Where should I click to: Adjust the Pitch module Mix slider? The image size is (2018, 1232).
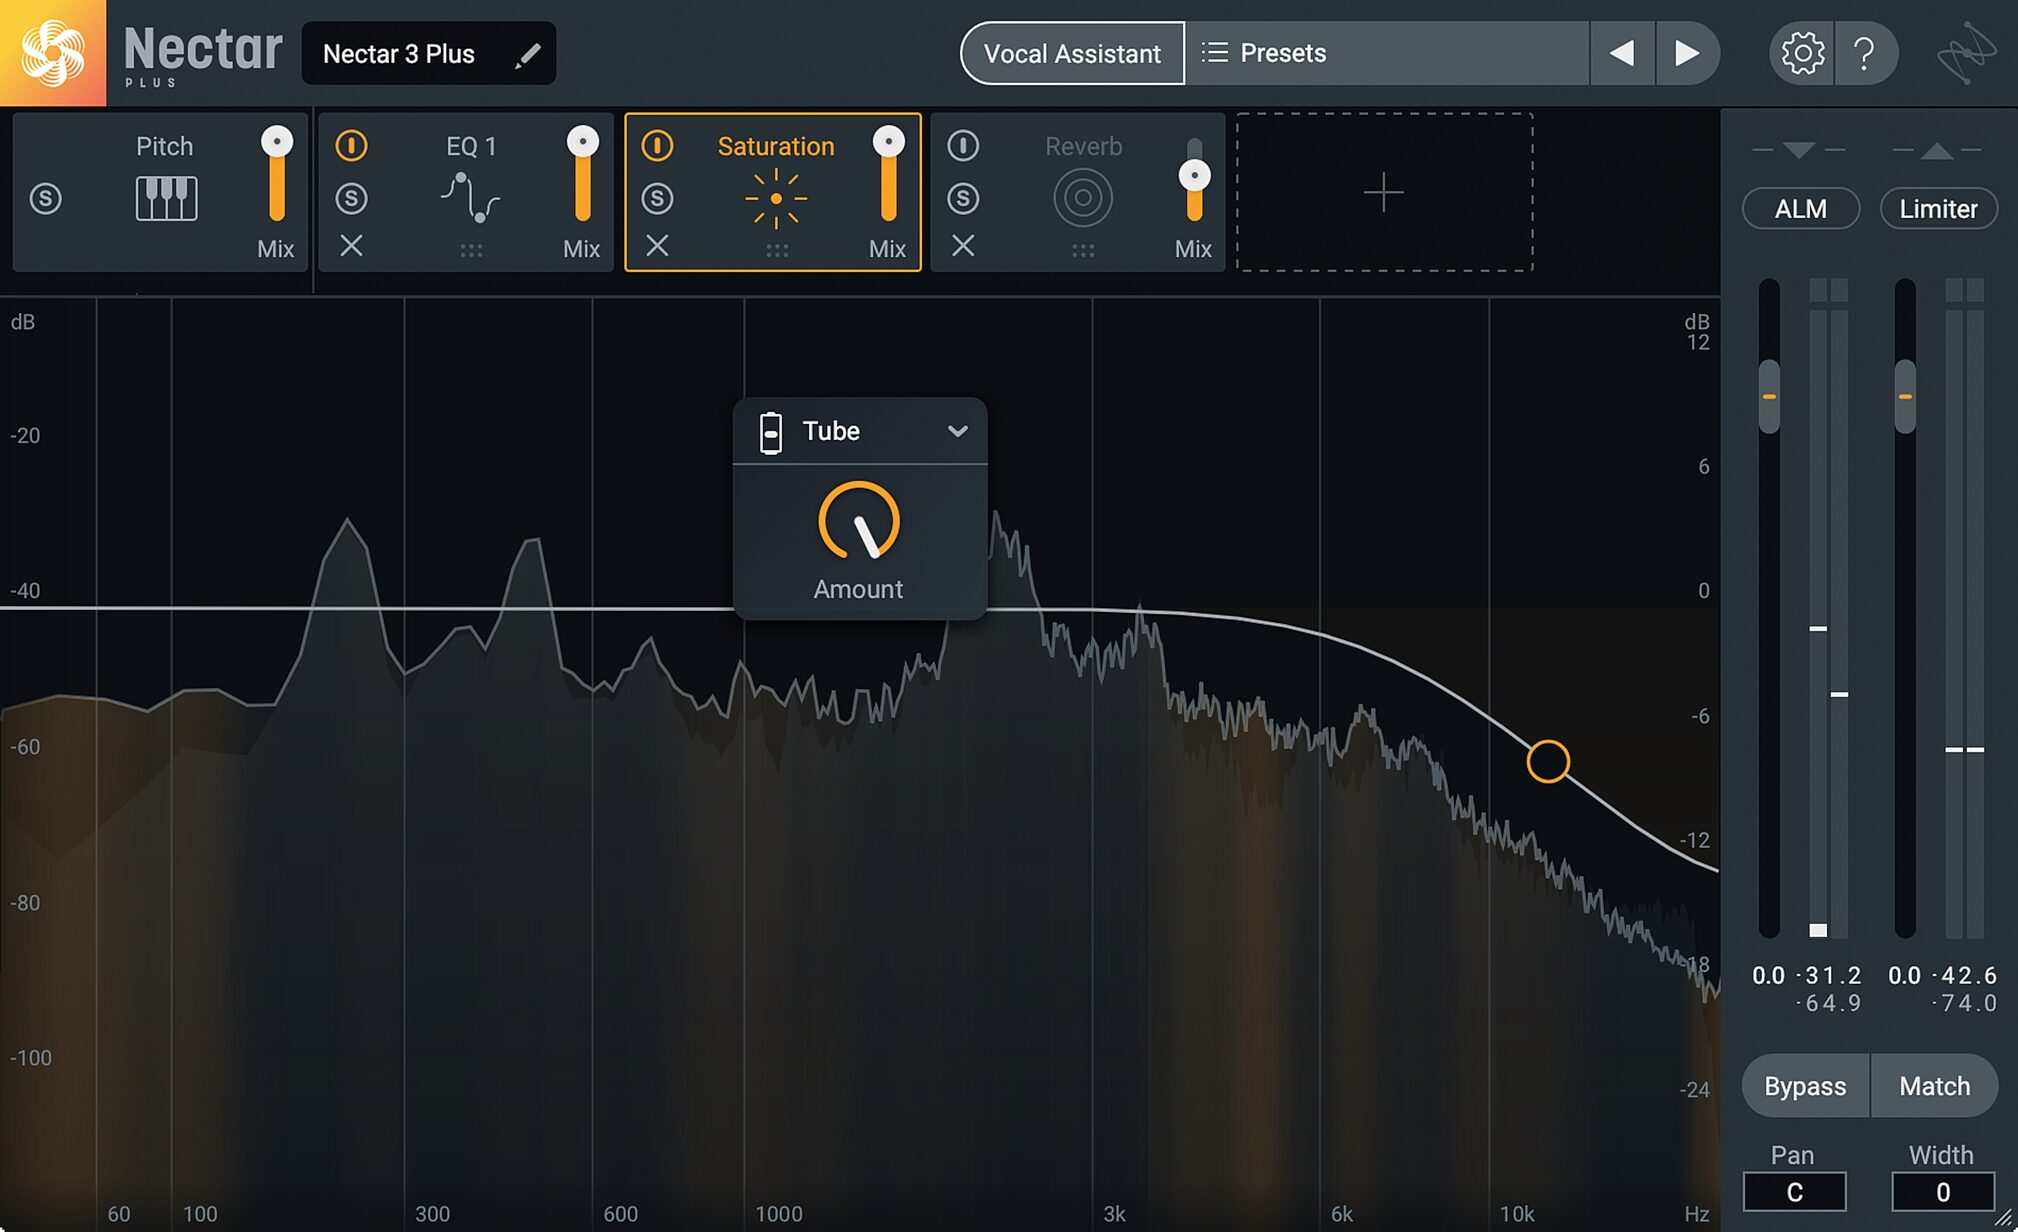tap(277, 173)
